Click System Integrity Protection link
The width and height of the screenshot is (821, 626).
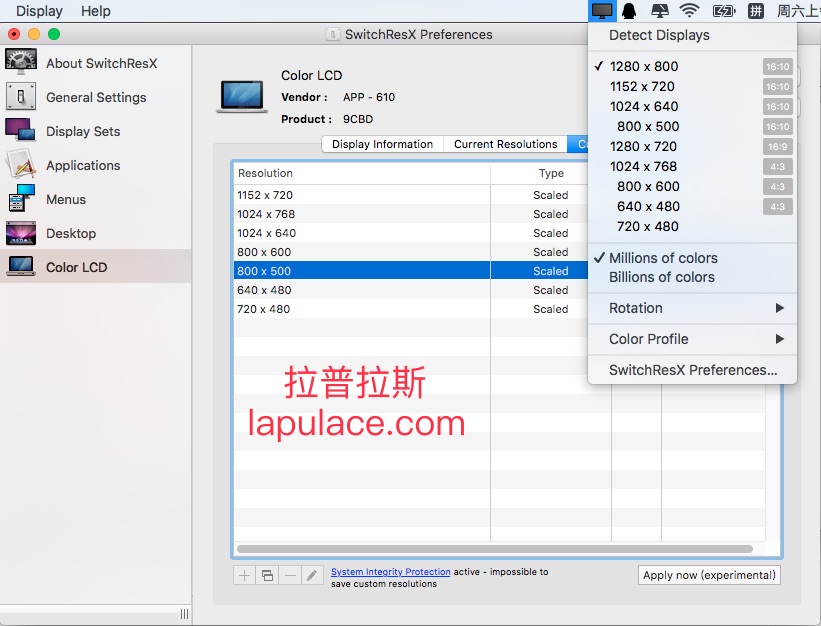(x=391, y=572)
